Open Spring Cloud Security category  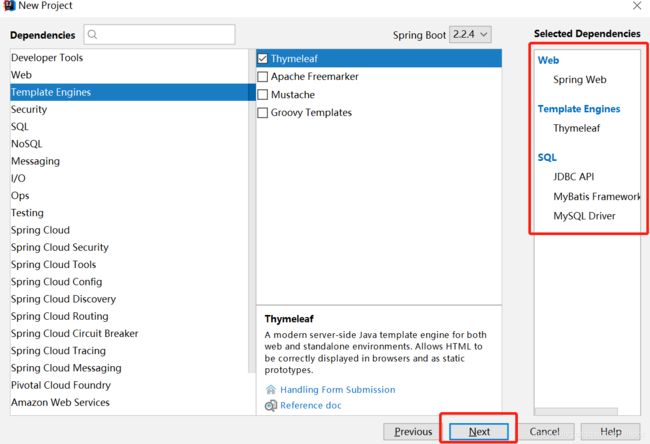129,247
